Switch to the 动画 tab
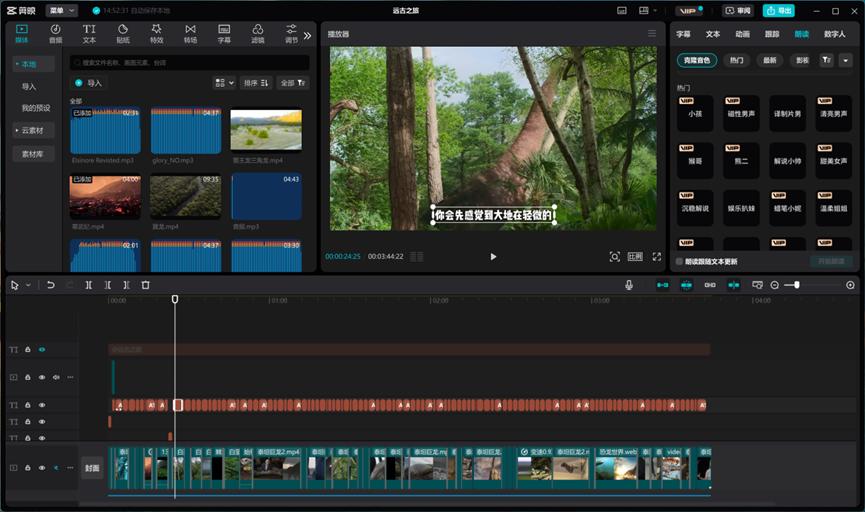Image resolution: width=865 pixels, height=512 pixels. pyautogui.click(x=742, y=34)
